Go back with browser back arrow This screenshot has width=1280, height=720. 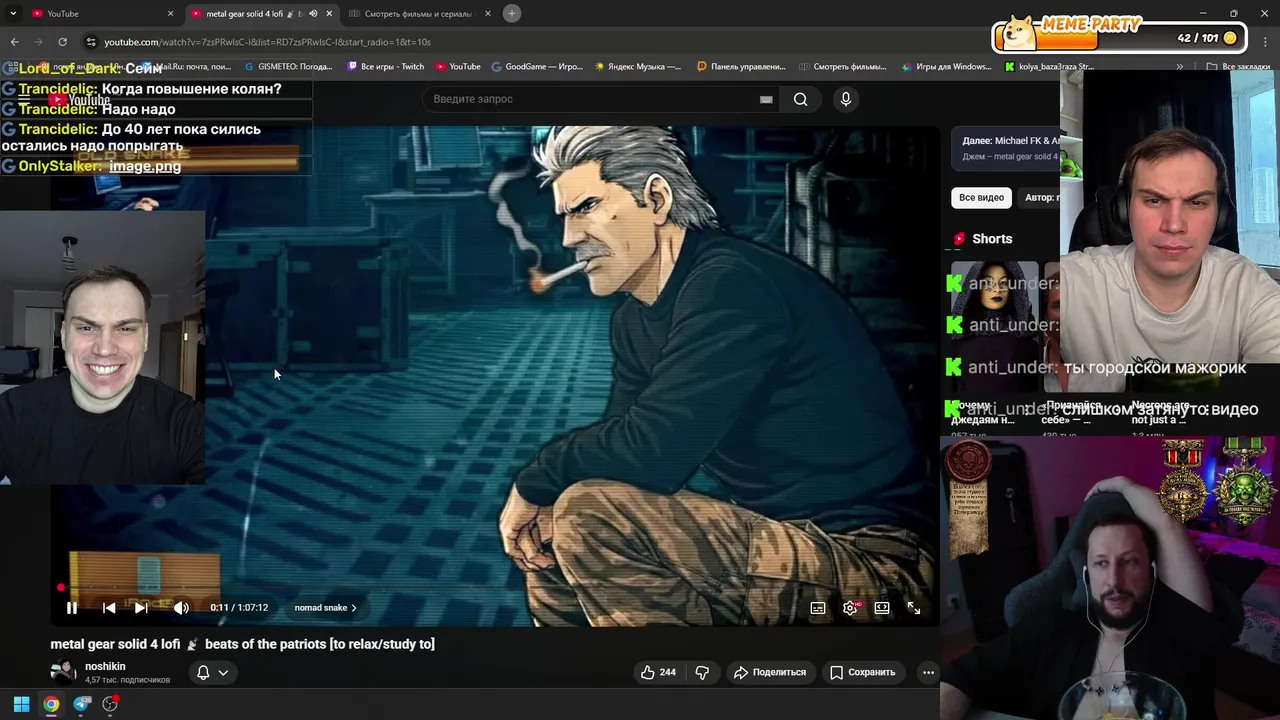click(14, 42)
